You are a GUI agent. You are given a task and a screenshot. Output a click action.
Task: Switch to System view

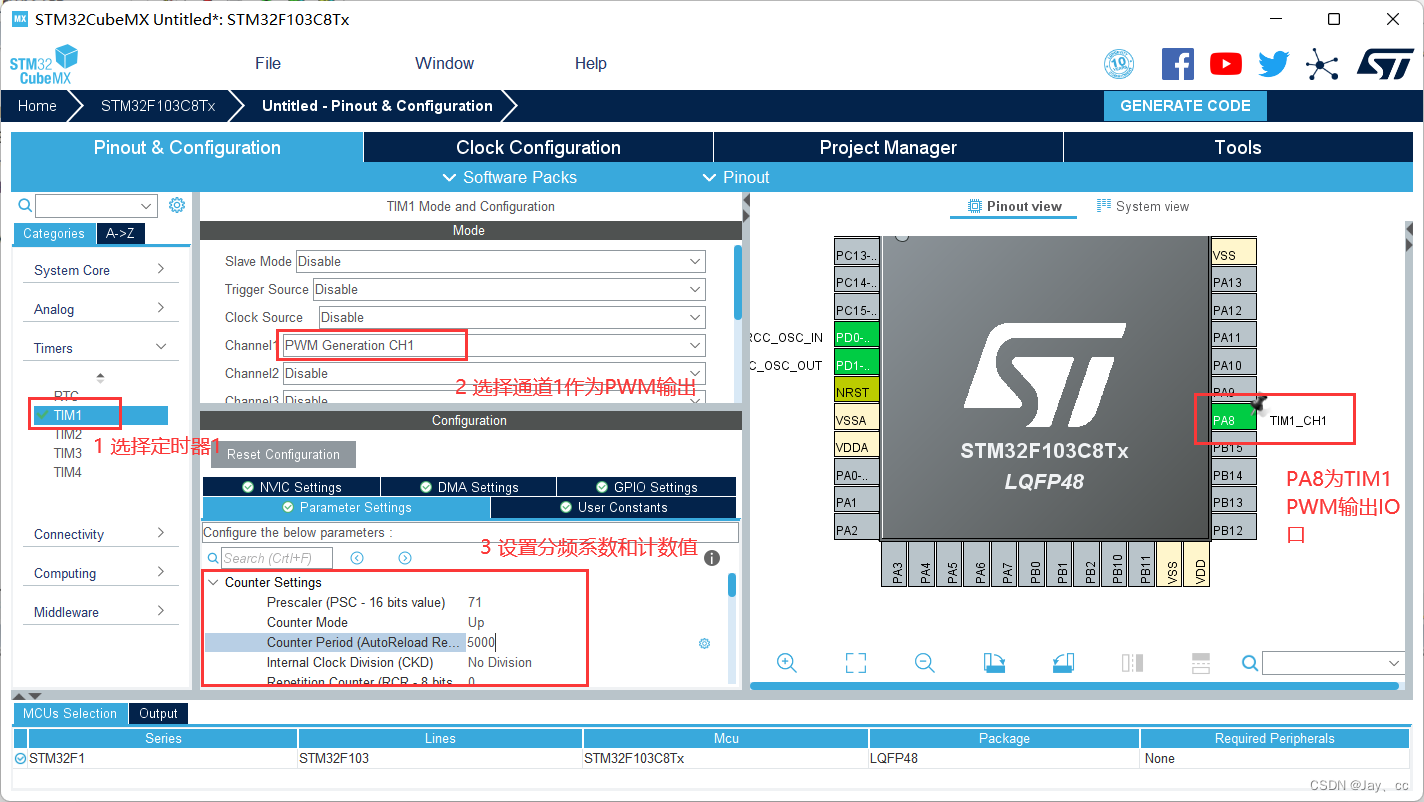tap(1142, 206)
